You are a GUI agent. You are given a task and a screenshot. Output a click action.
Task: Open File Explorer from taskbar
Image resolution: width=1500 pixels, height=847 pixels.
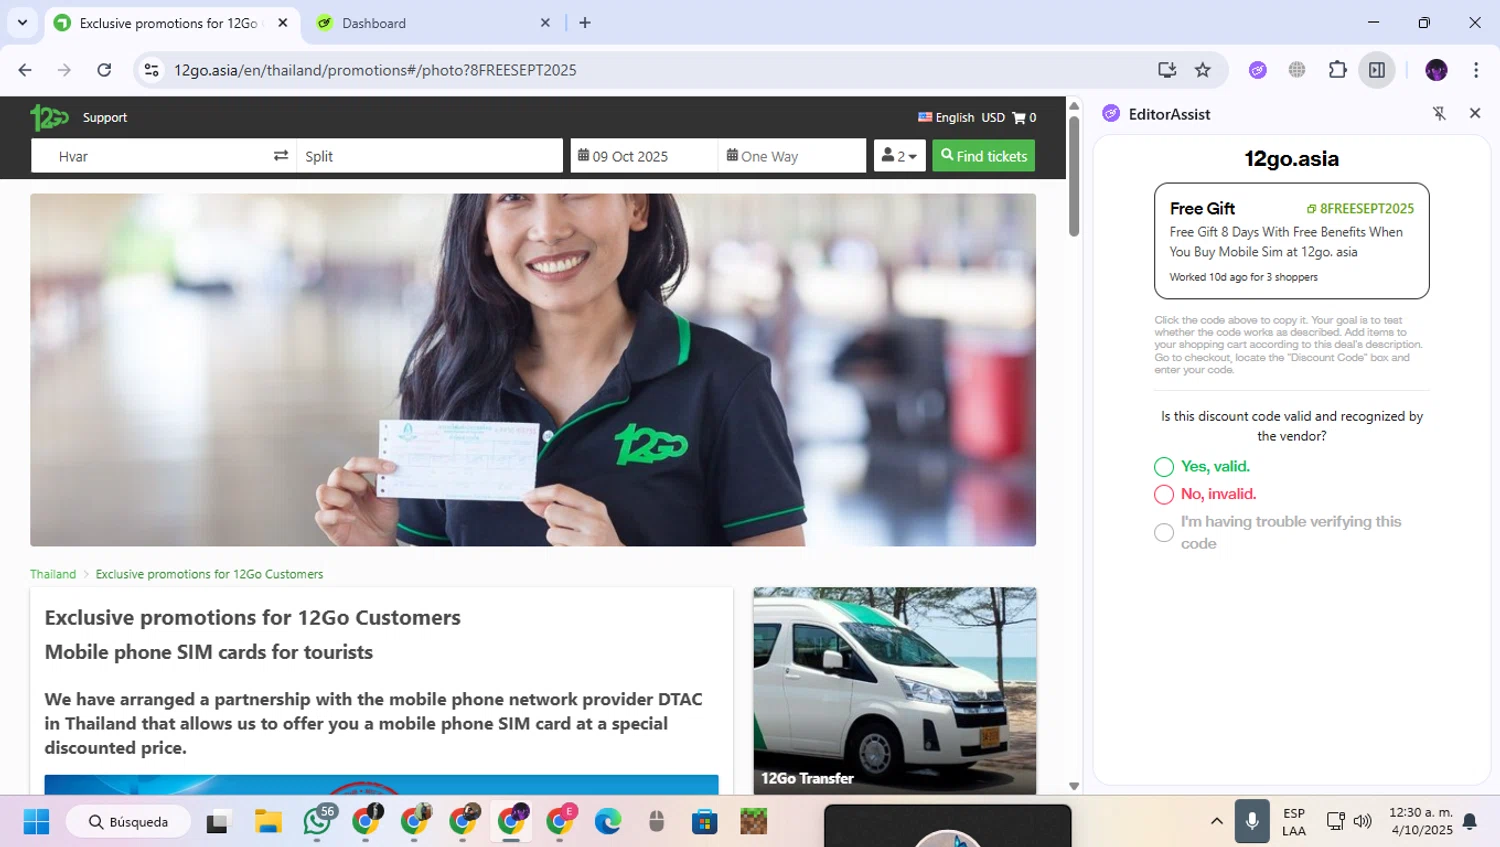coord(268,822)
